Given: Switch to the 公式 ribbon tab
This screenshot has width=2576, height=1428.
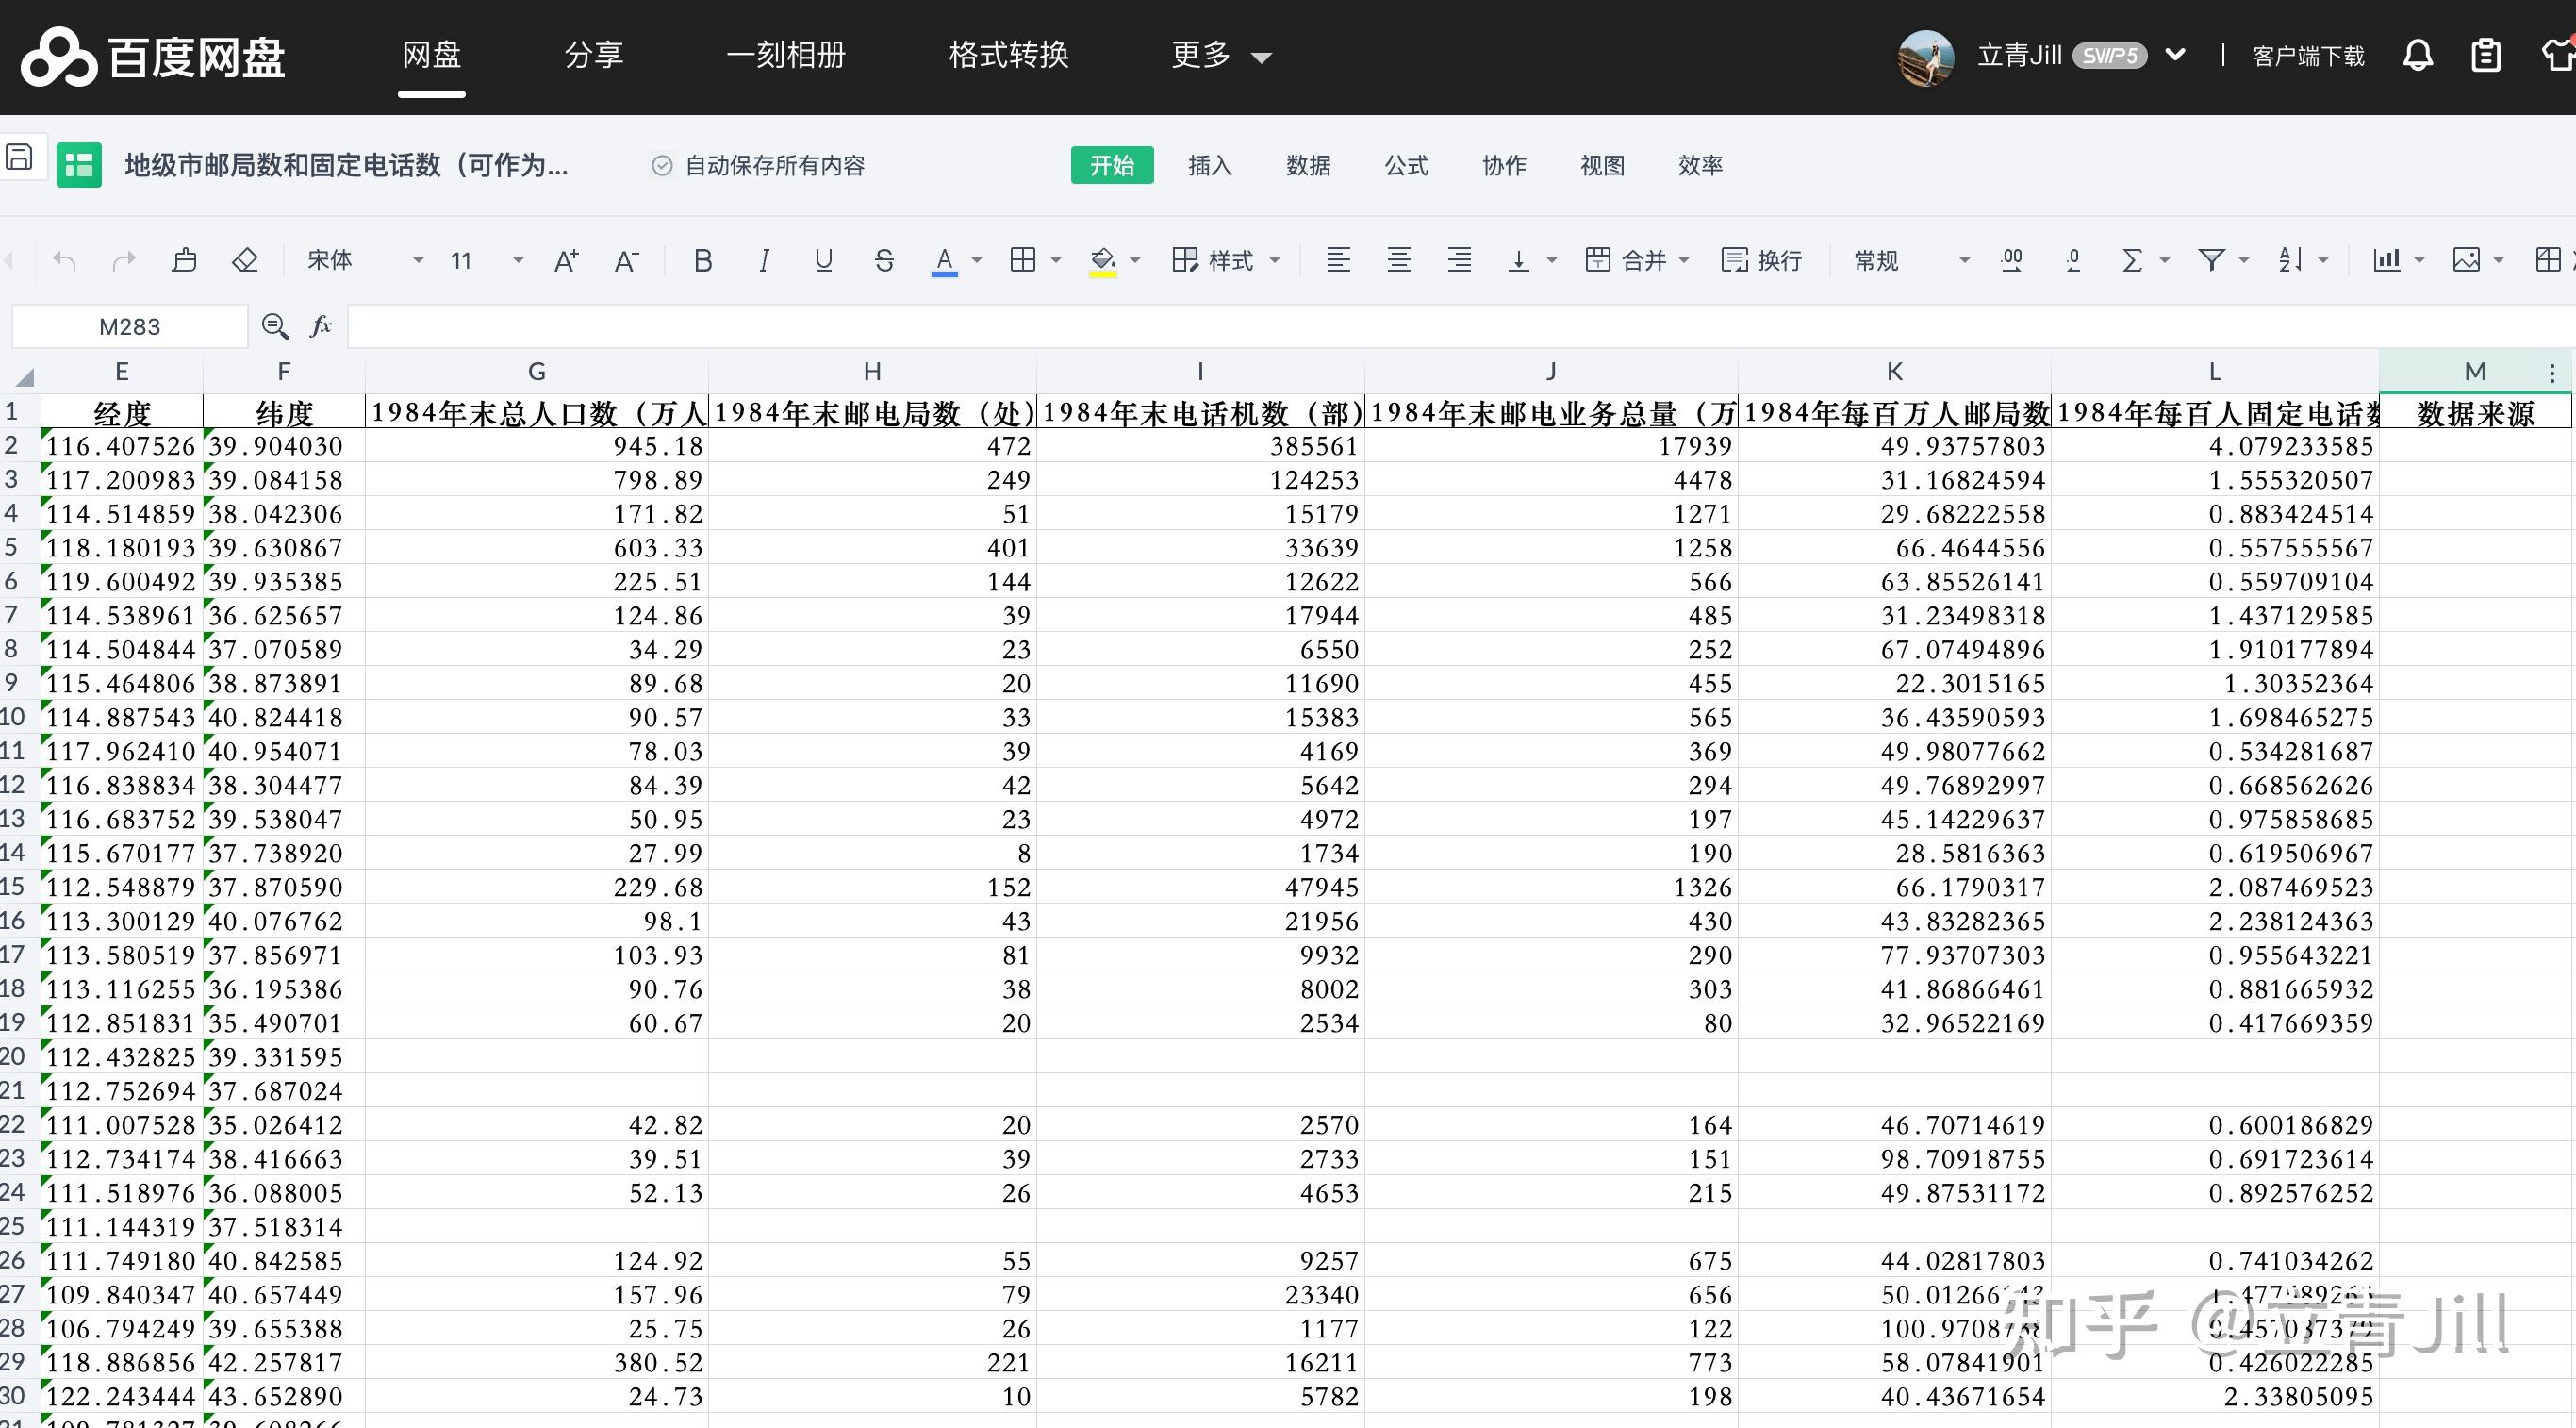Looking at the screenshot, I should [x=1406, y=165].
